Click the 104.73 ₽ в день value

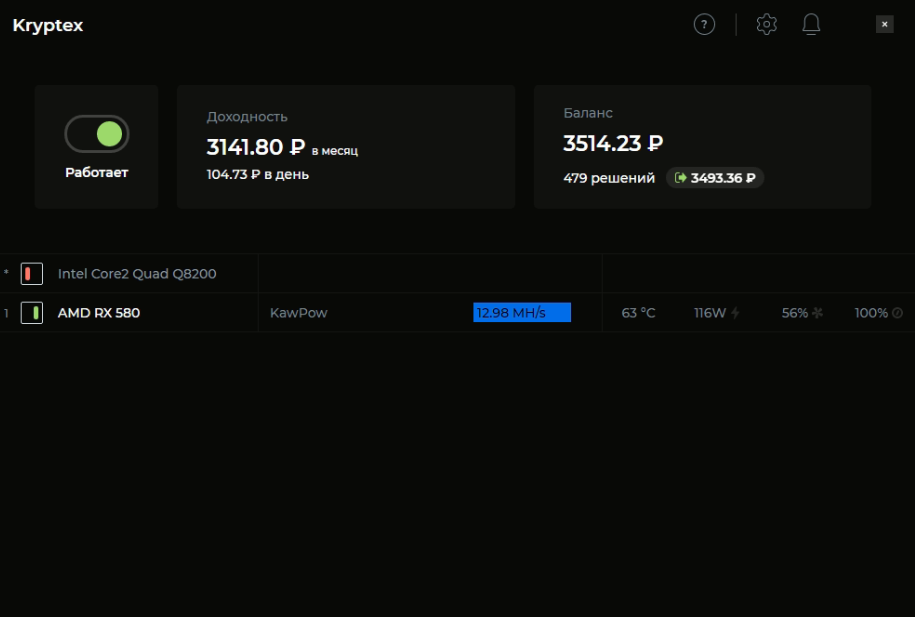click(257, 175)
